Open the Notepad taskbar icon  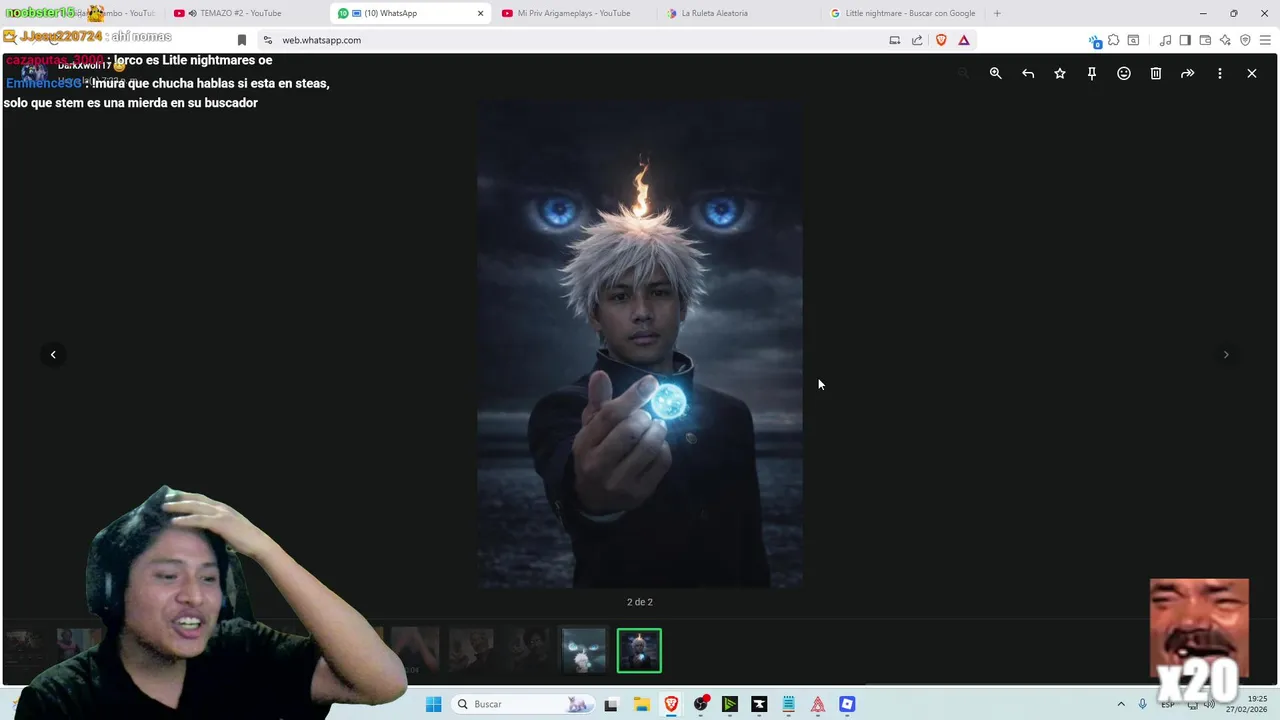[788, 704]
